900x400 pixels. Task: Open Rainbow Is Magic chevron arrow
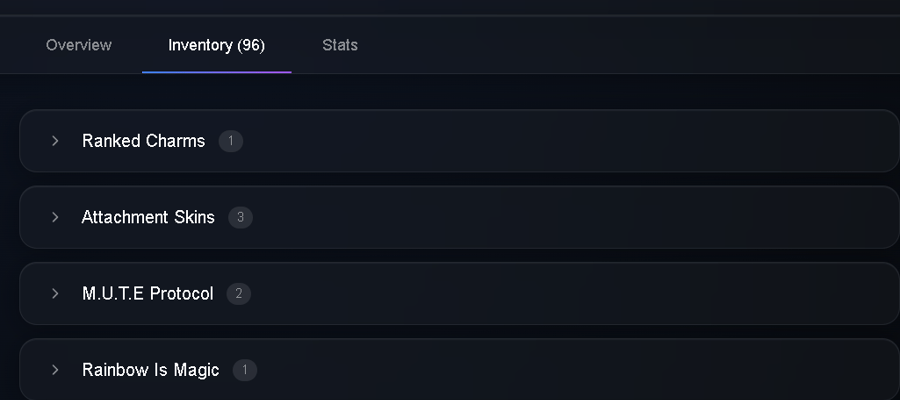pyautogui.click(x=55, y=370)
